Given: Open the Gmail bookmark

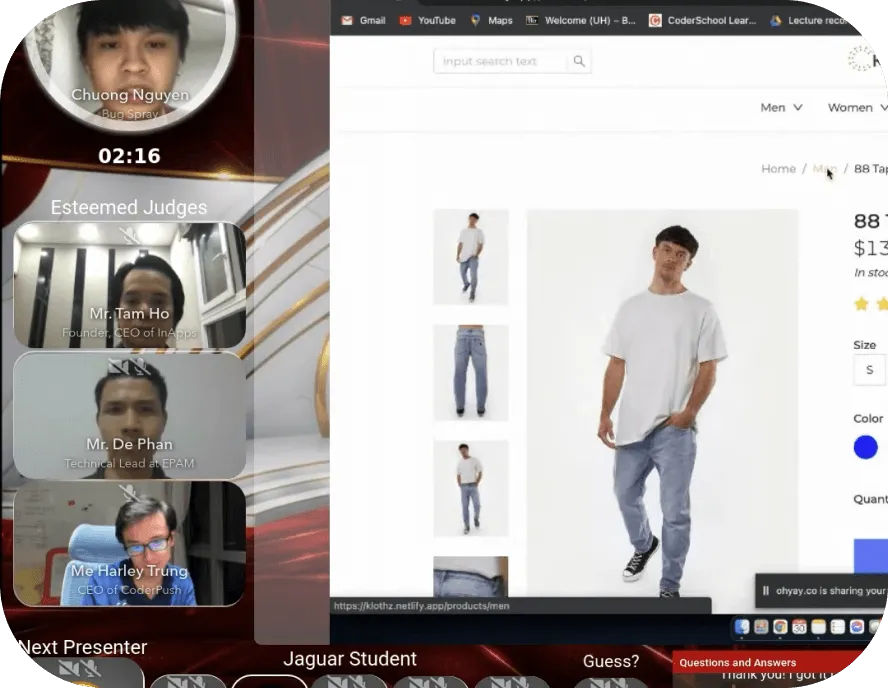Looking at the screenshot, I should point(364,20).
